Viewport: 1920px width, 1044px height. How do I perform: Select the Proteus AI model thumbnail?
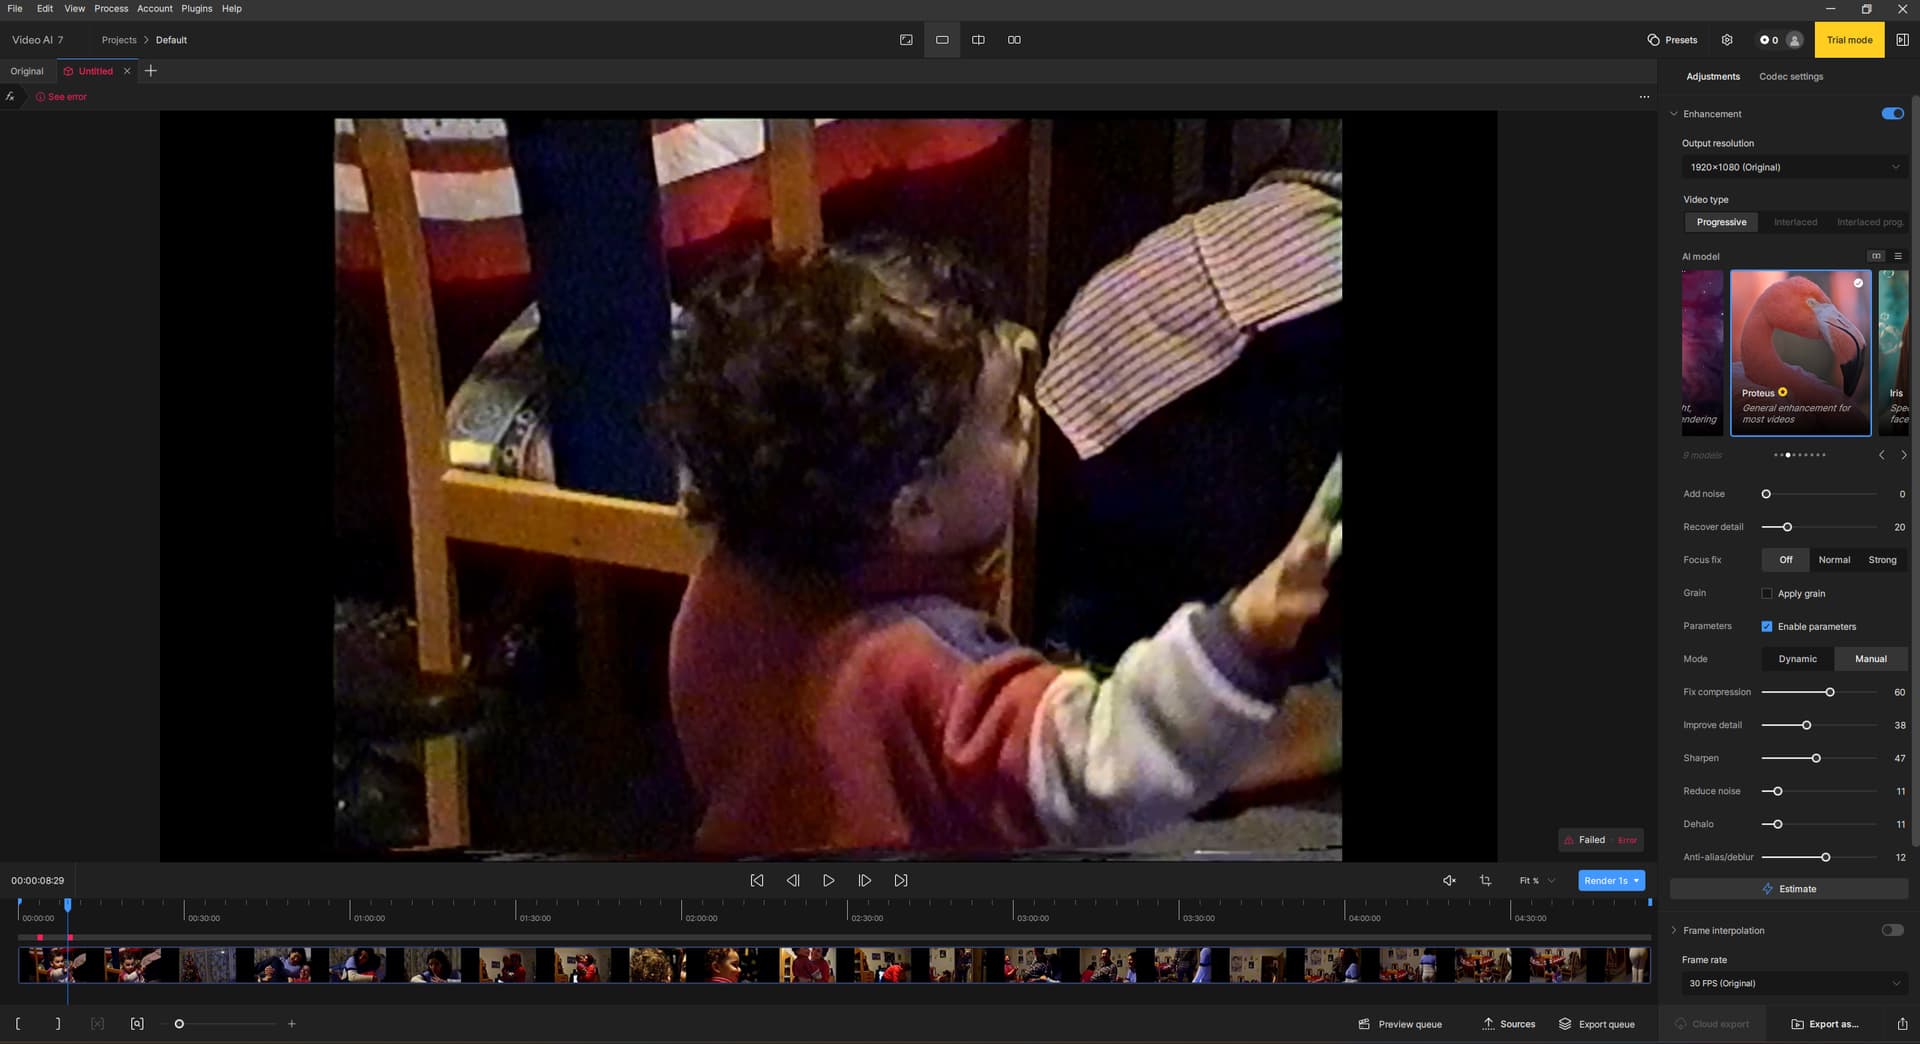(1800, 352)
